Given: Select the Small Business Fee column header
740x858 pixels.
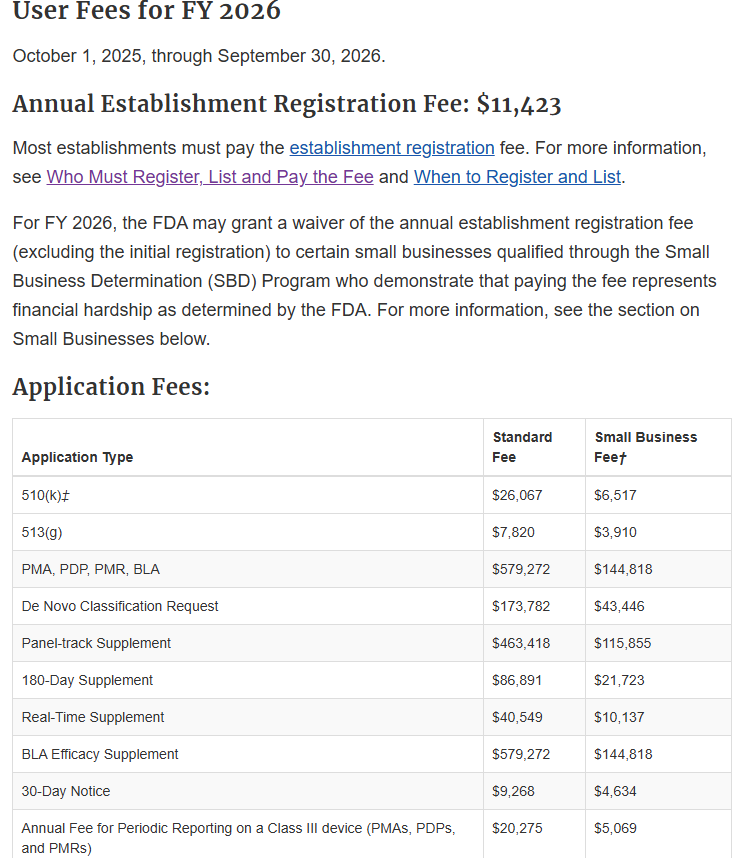Looking at the screenshot, I should pos(645,447).
